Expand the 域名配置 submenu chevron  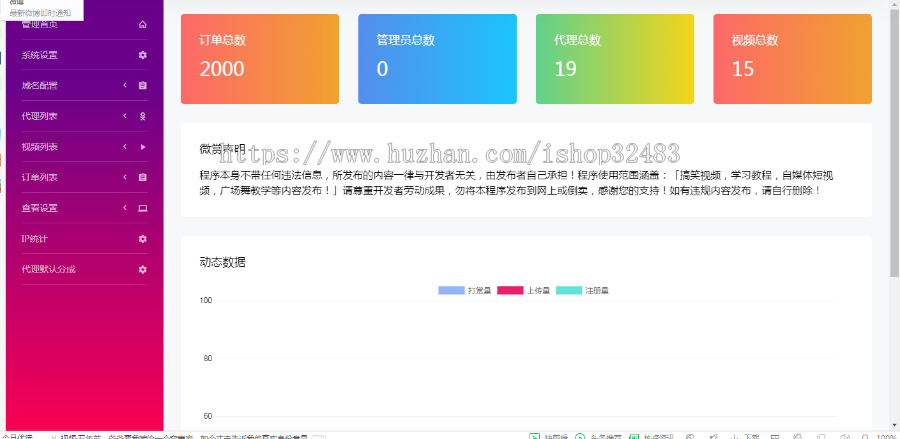coord(125,86)
